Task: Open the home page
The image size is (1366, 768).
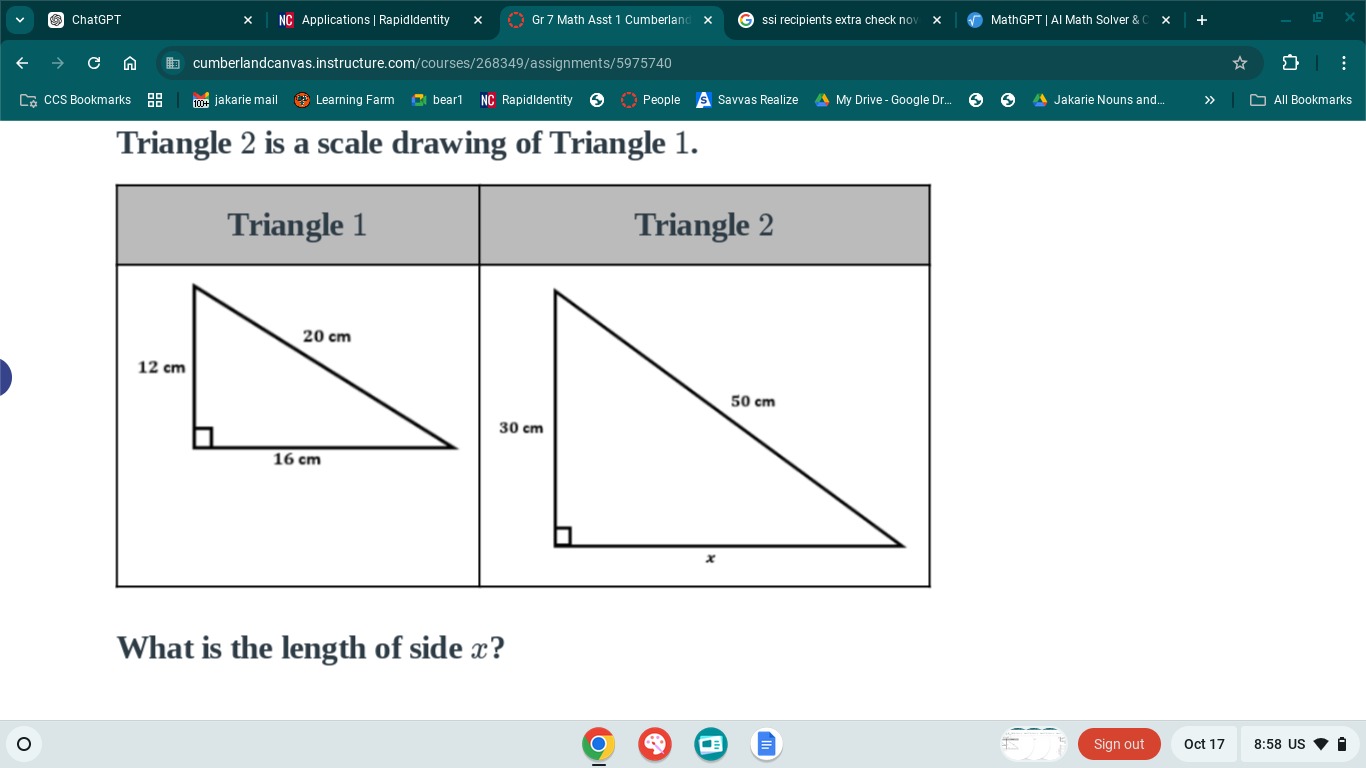Action: (x=130, y=63)
